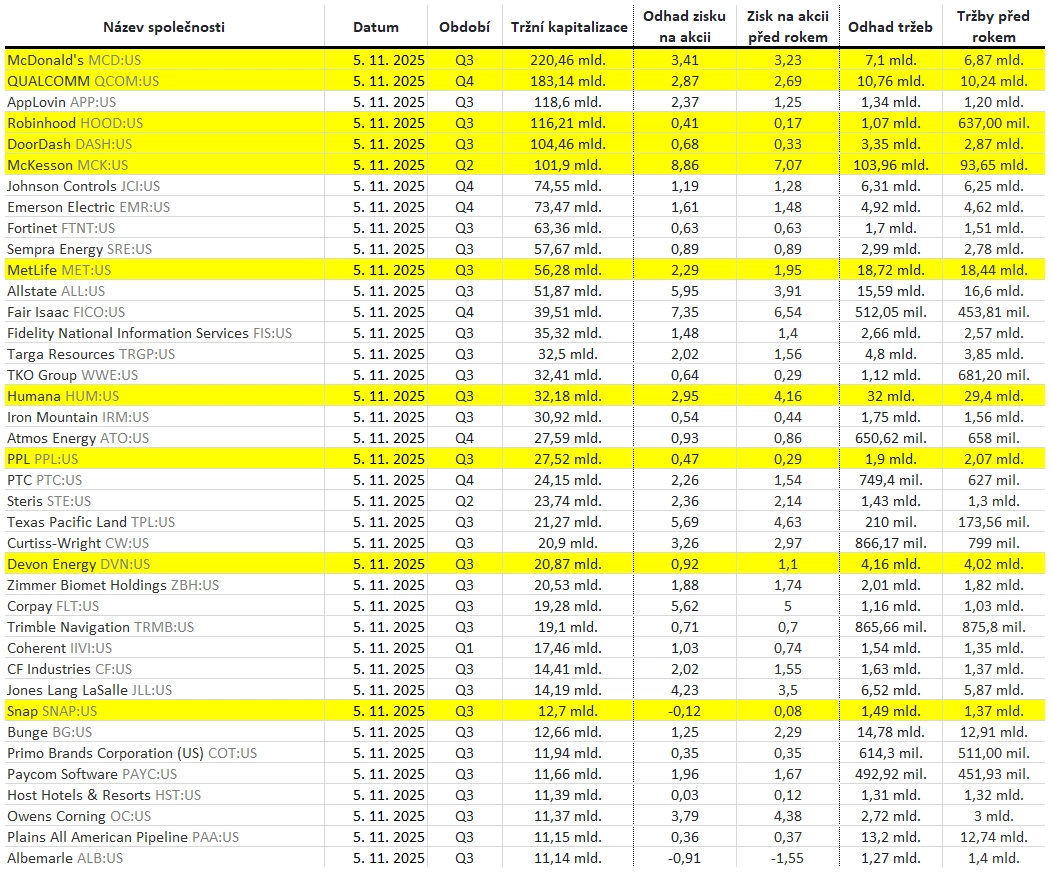The width and height of the screenshot is (1051, 874).
Task: Select the Devon Energy DVN:US row
Action: click(x=78, y=564)
